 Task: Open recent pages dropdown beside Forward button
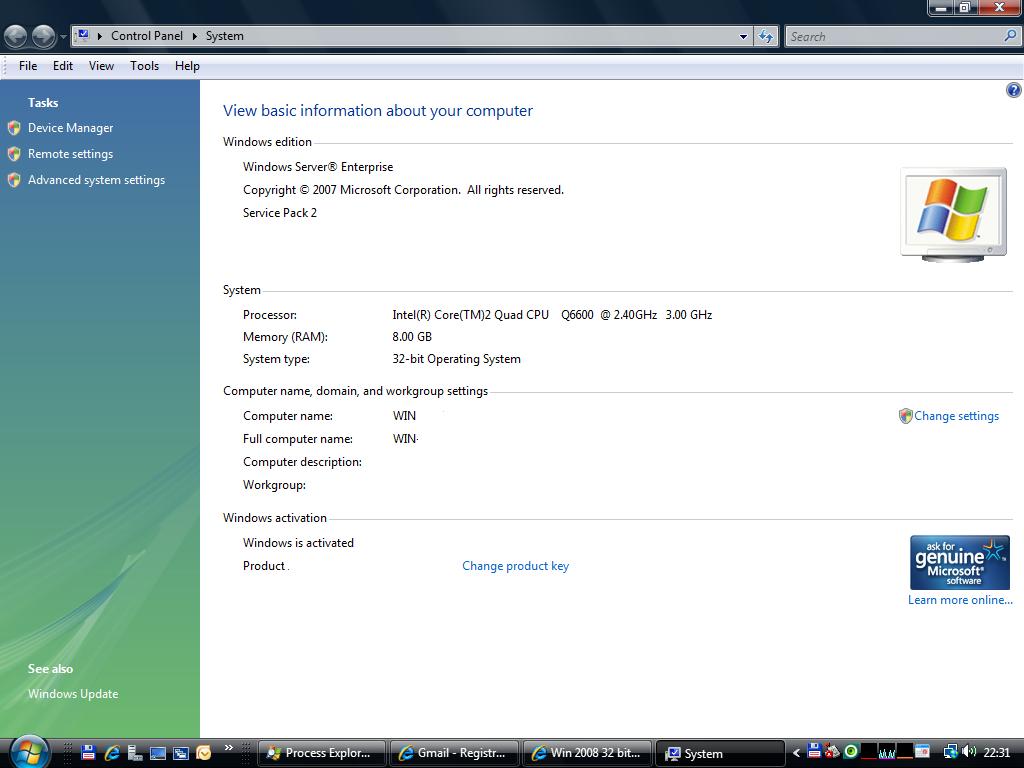tap(63, 37)
